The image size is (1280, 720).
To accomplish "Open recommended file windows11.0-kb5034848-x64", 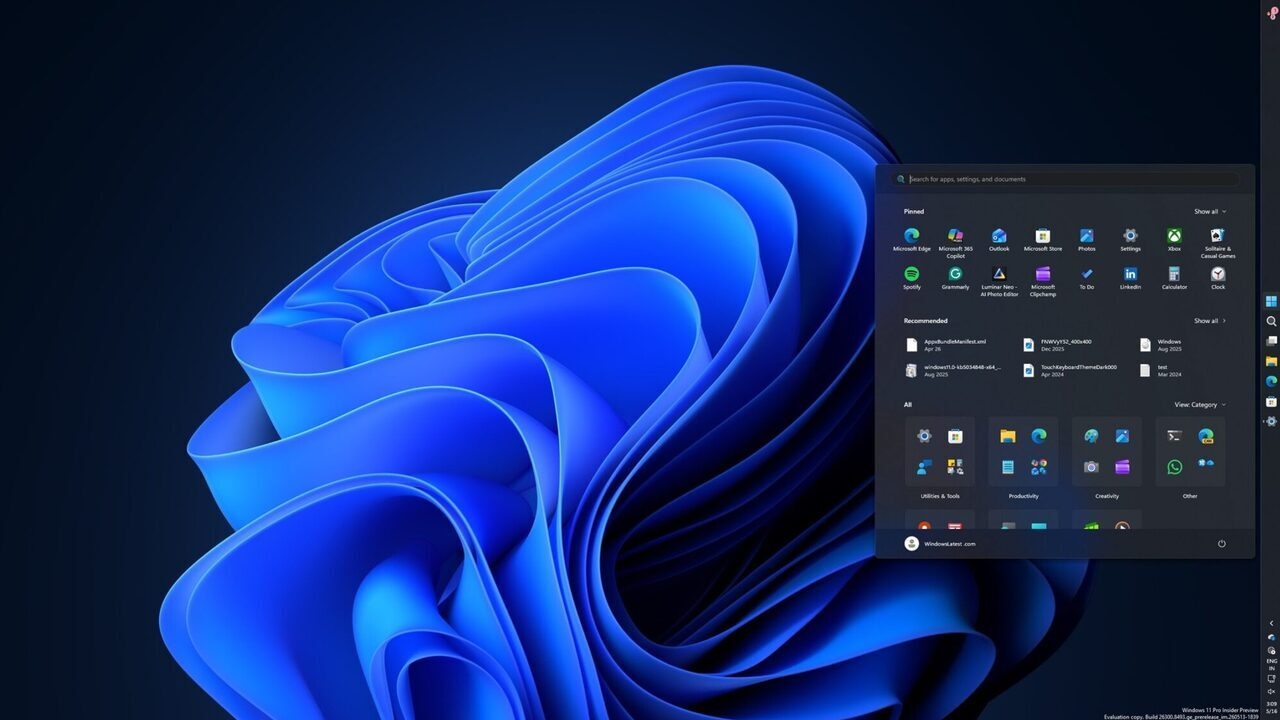I will (953, 370).
